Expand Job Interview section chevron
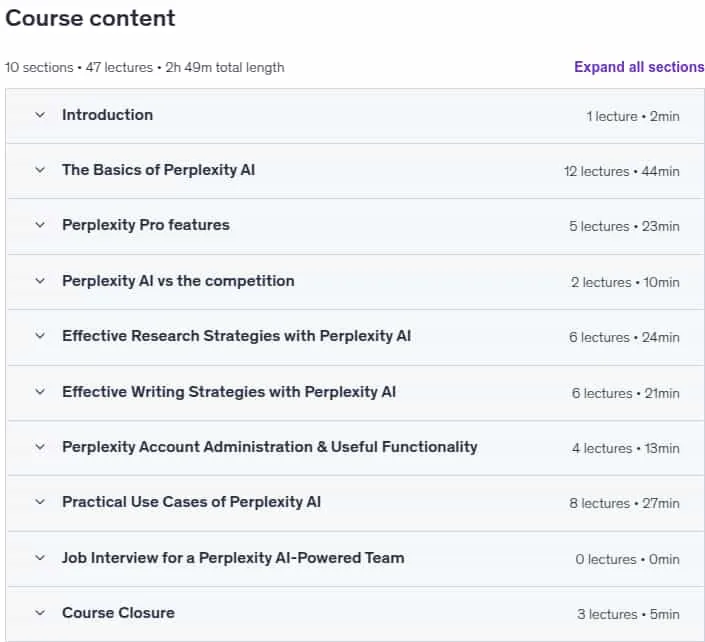Viewport: 705px width, 642px height. coord(40,558)
